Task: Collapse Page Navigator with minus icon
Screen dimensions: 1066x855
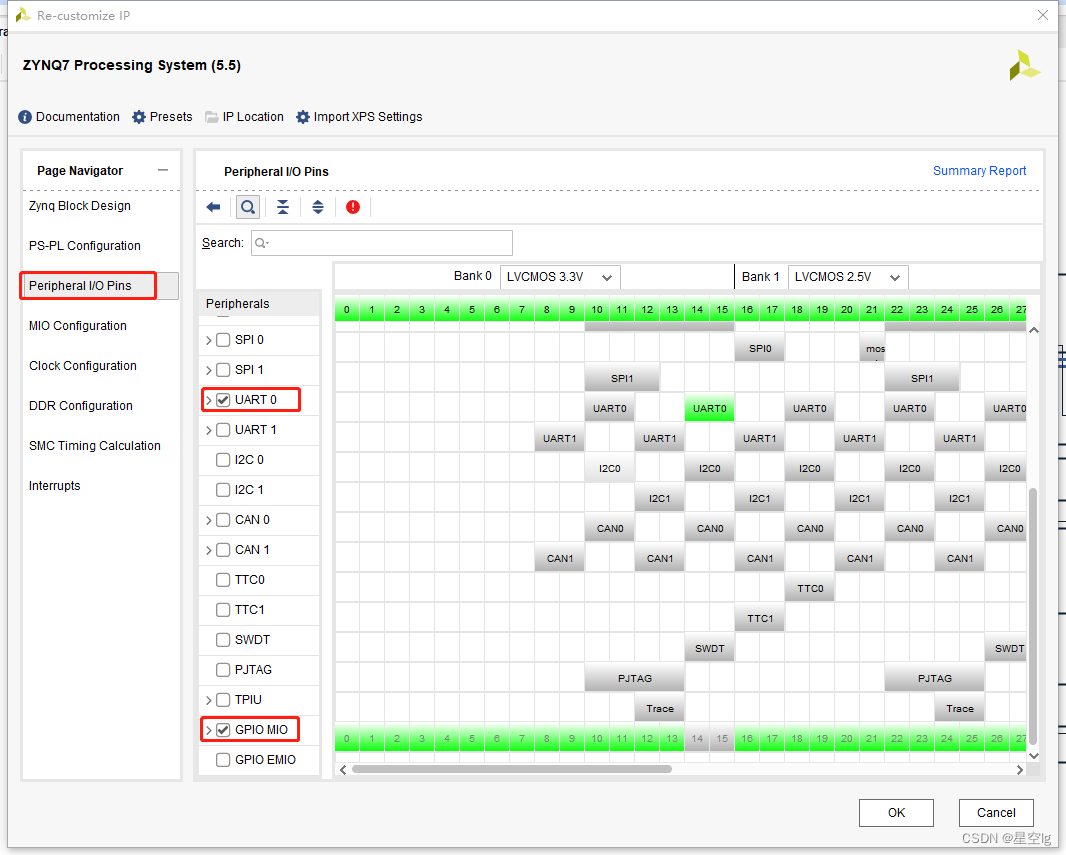Action: 162,170
